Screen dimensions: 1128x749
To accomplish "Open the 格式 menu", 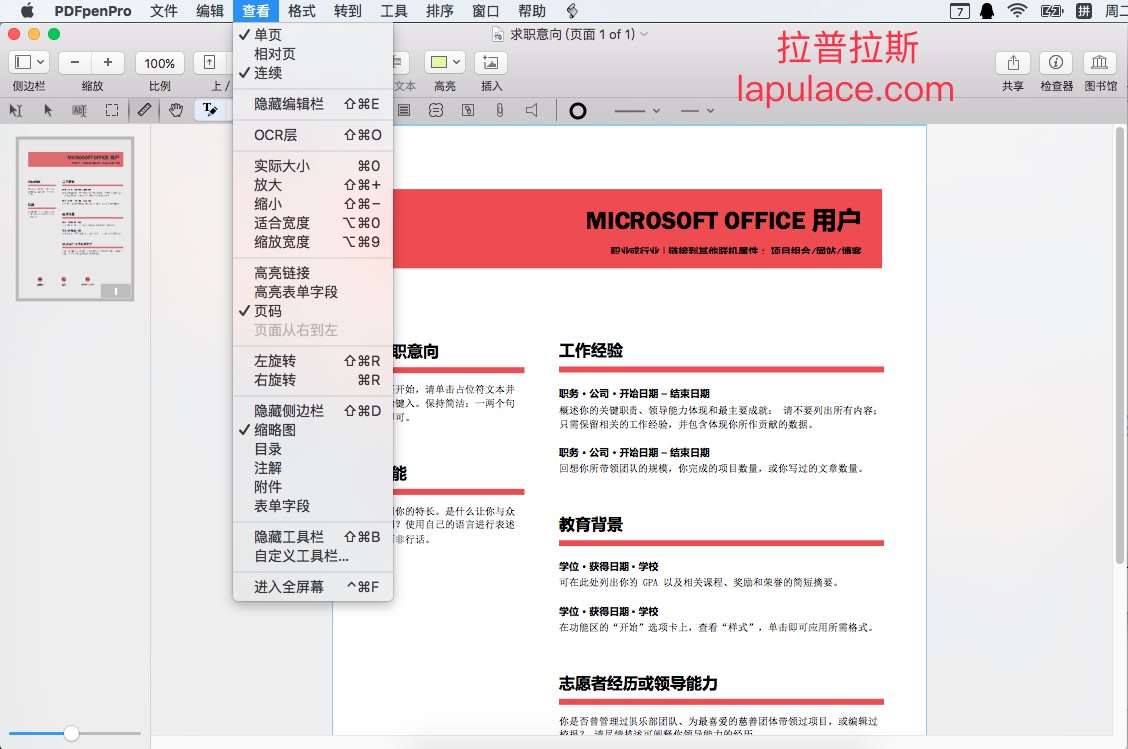I will 301,11.
